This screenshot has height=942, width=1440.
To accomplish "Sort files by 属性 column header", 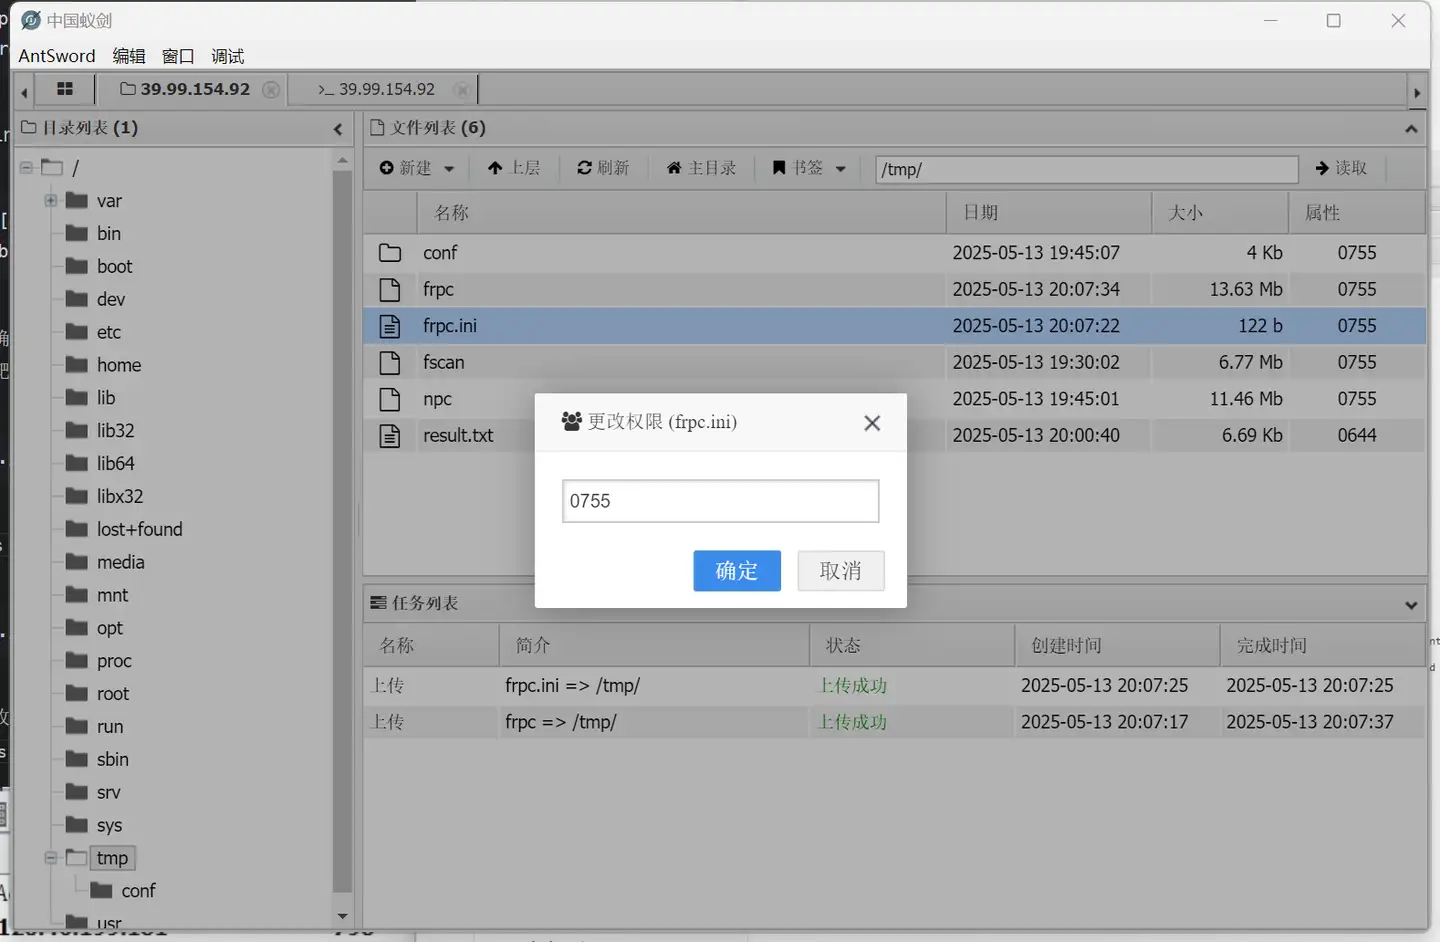I will [x=1357, y=213].
